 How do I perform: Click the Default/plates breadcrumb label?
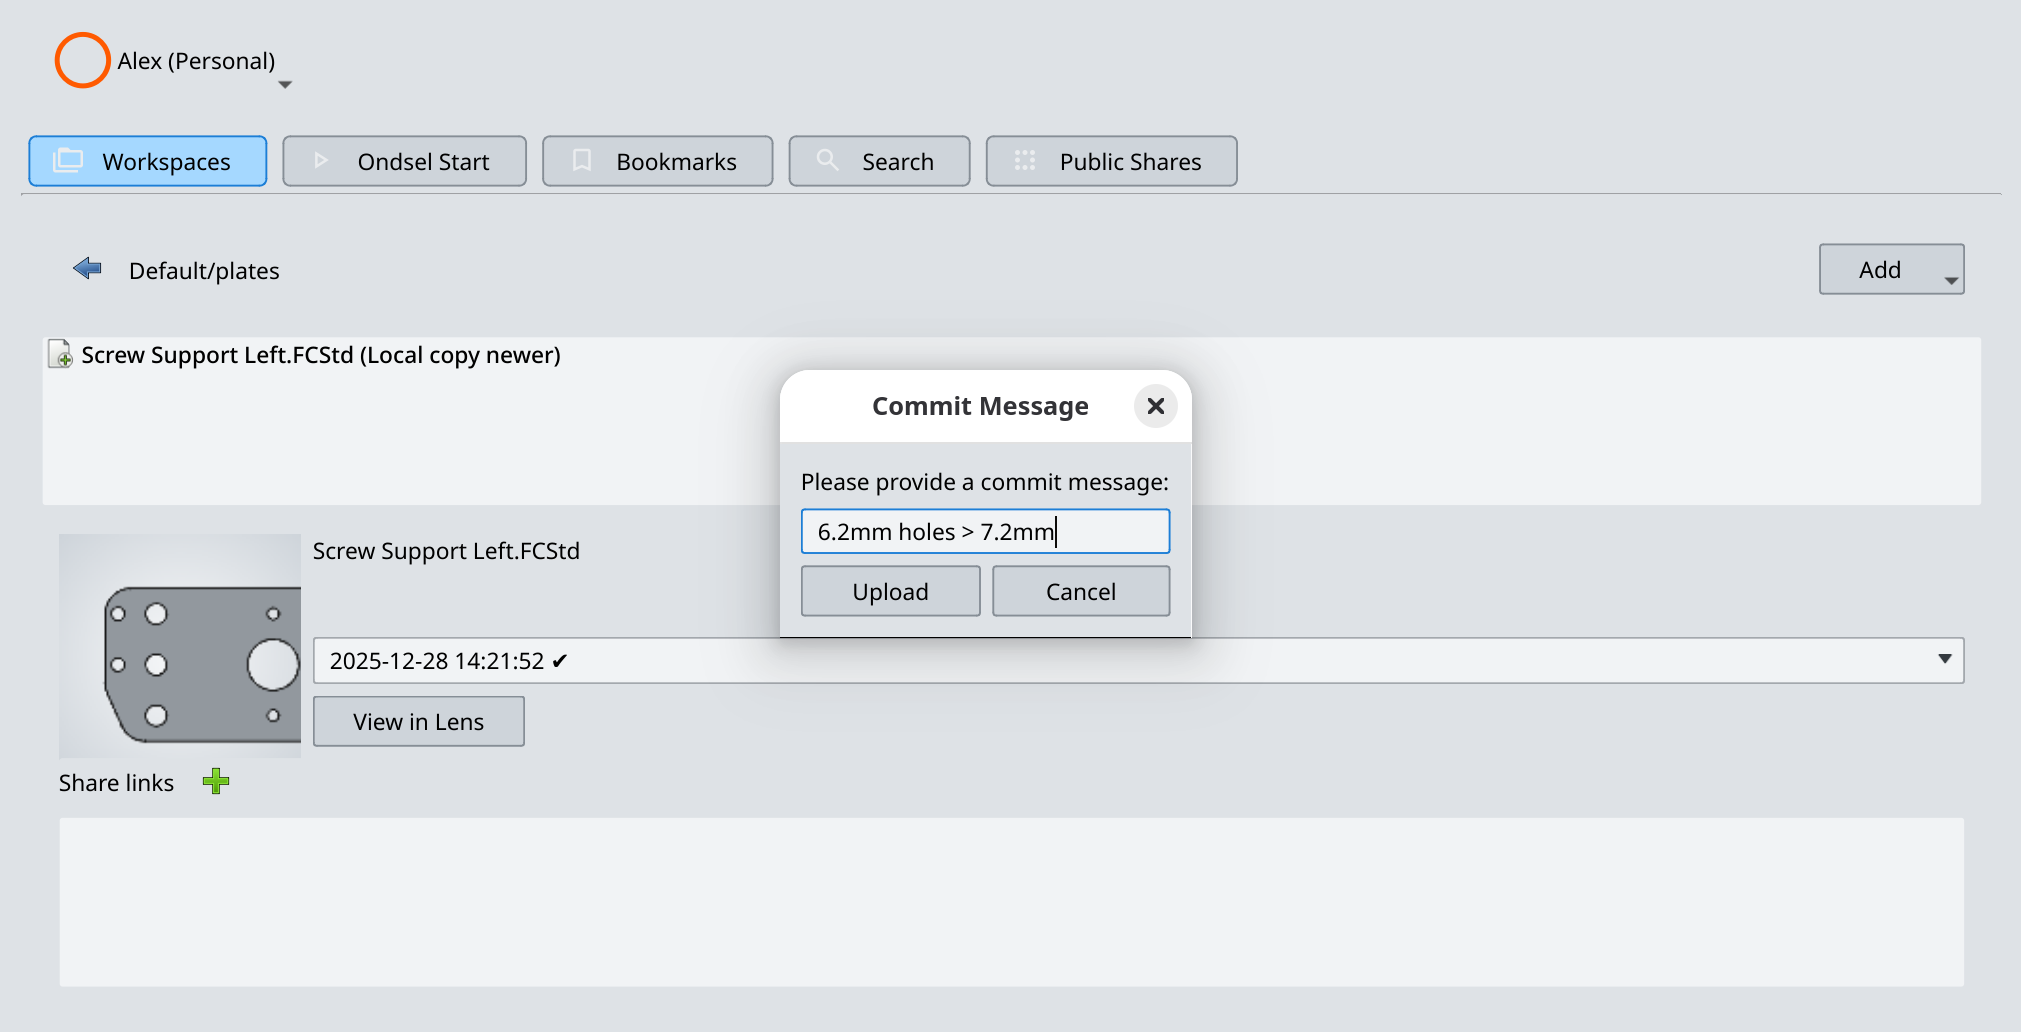click(x=204, y=270)
